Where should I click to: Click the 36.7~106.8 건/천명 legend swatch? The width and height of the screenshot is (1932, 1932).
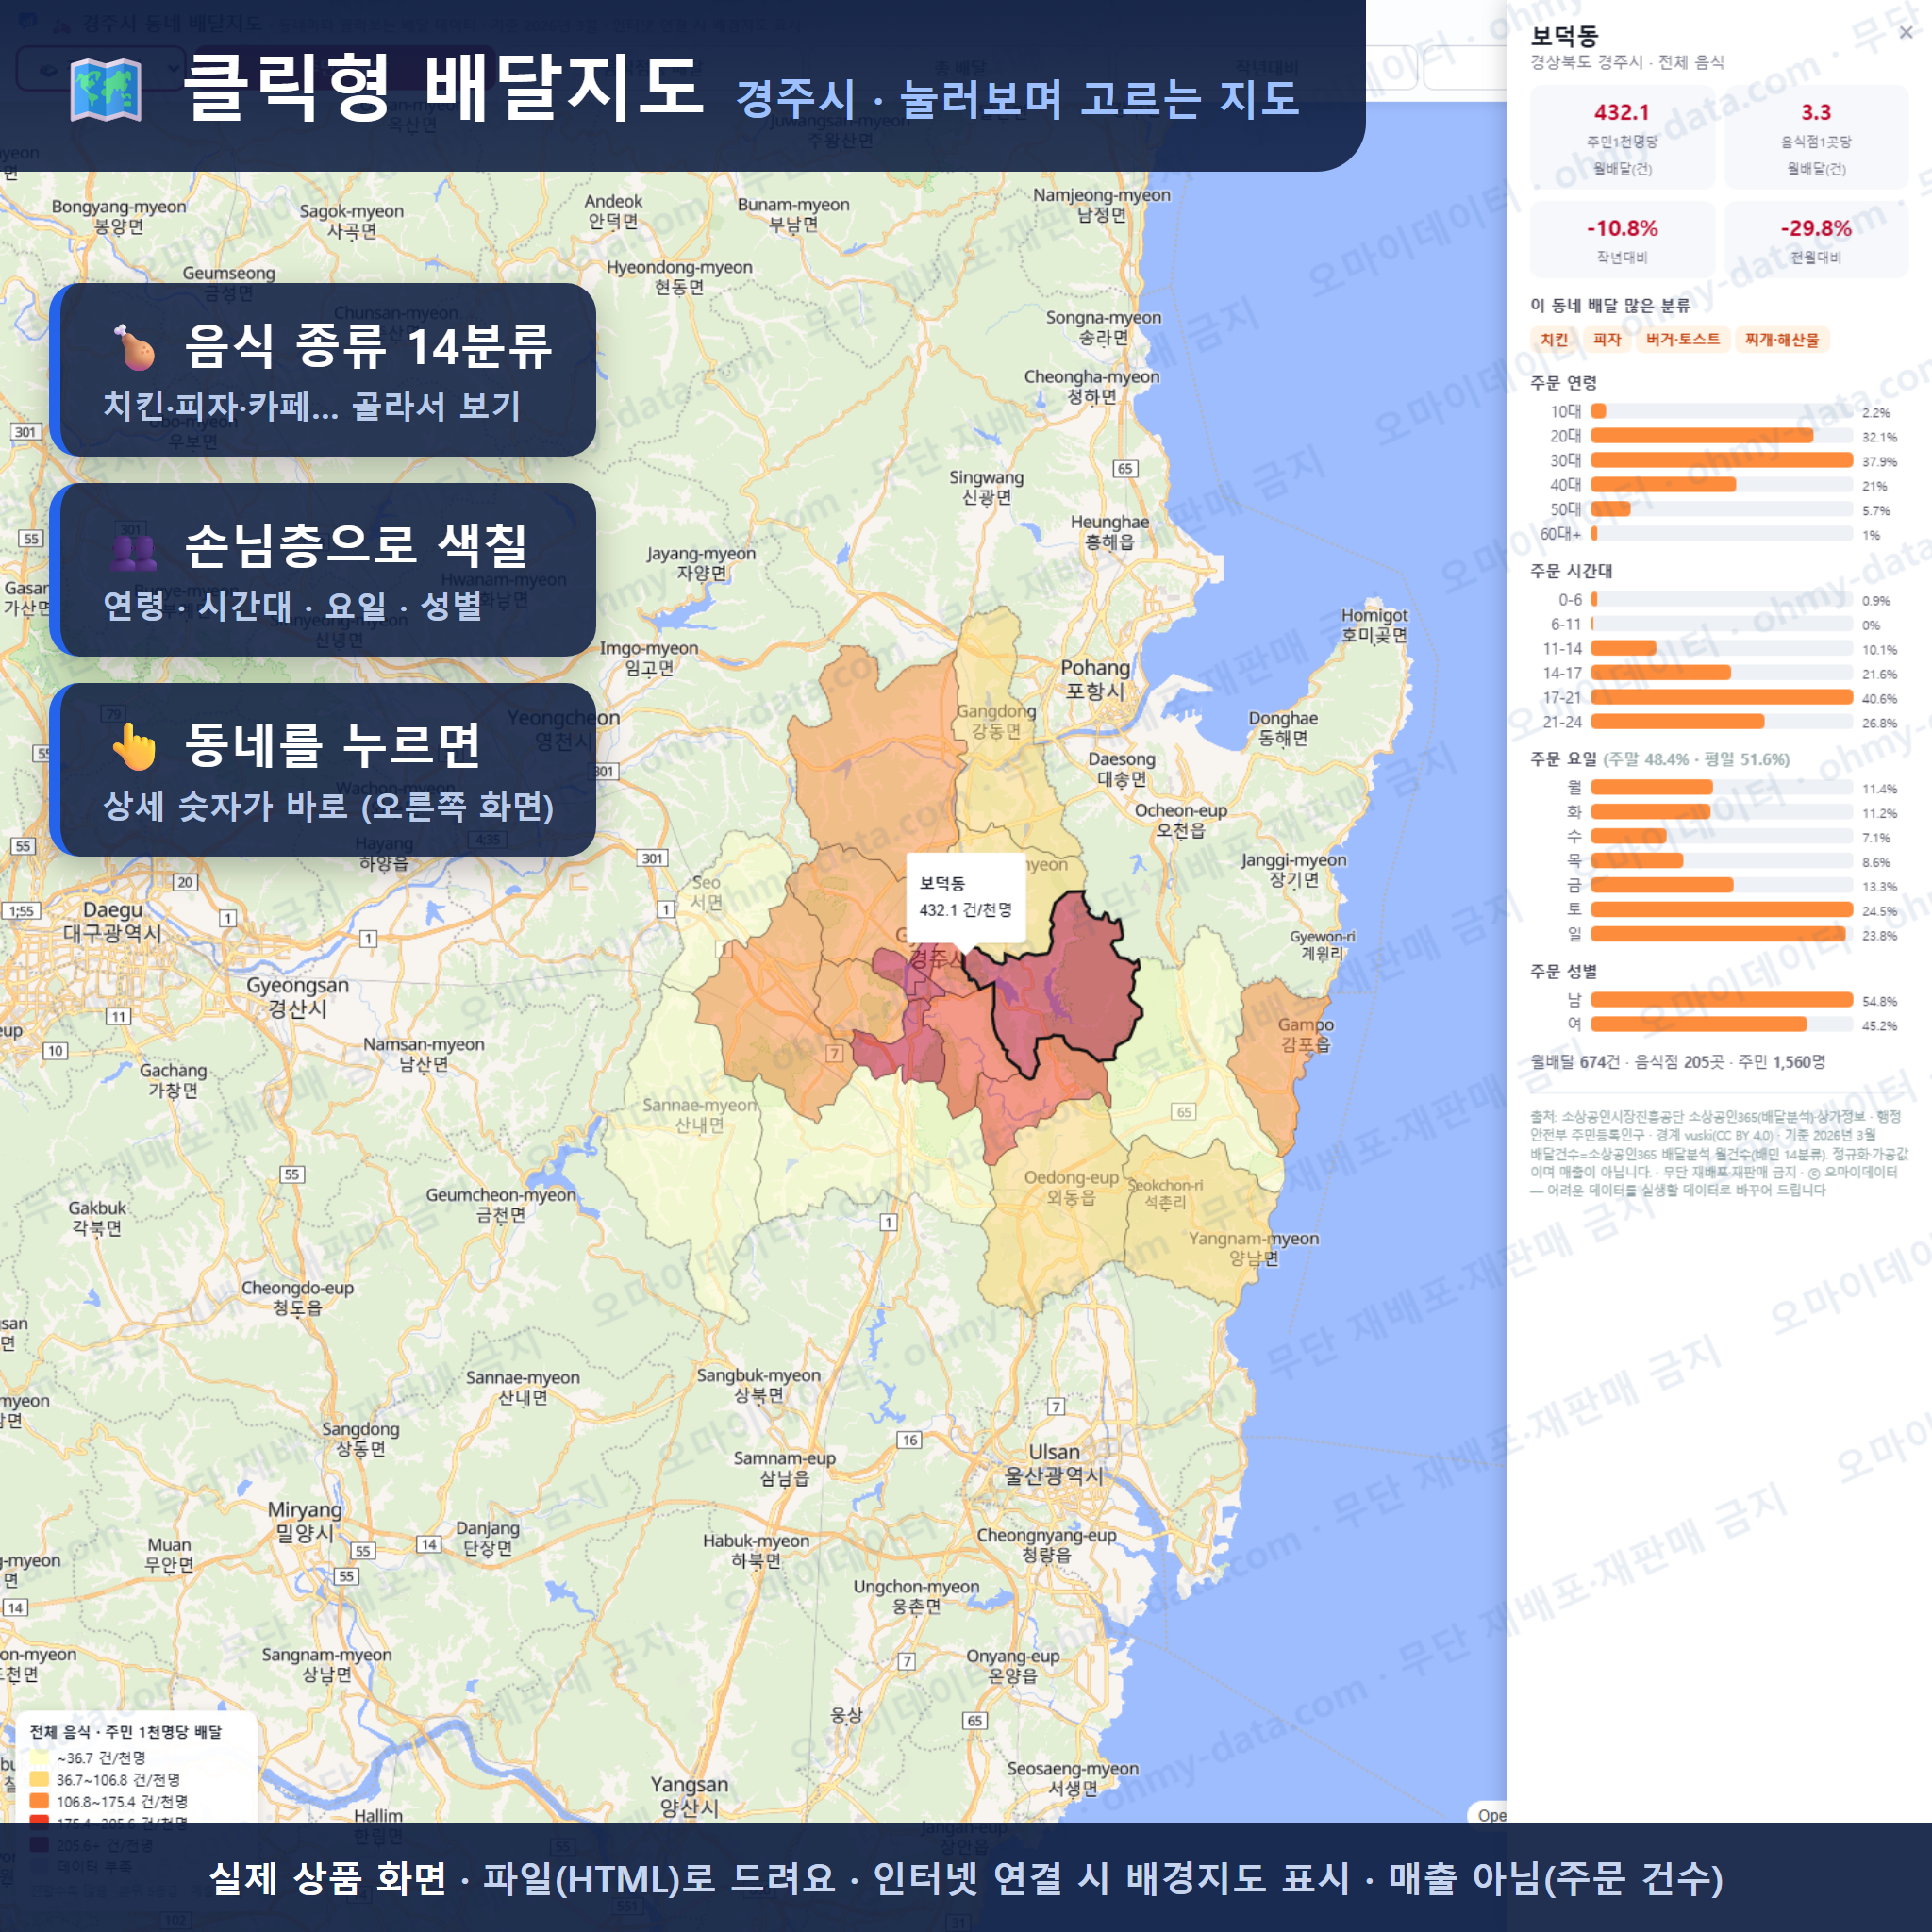coord(40,1780)
